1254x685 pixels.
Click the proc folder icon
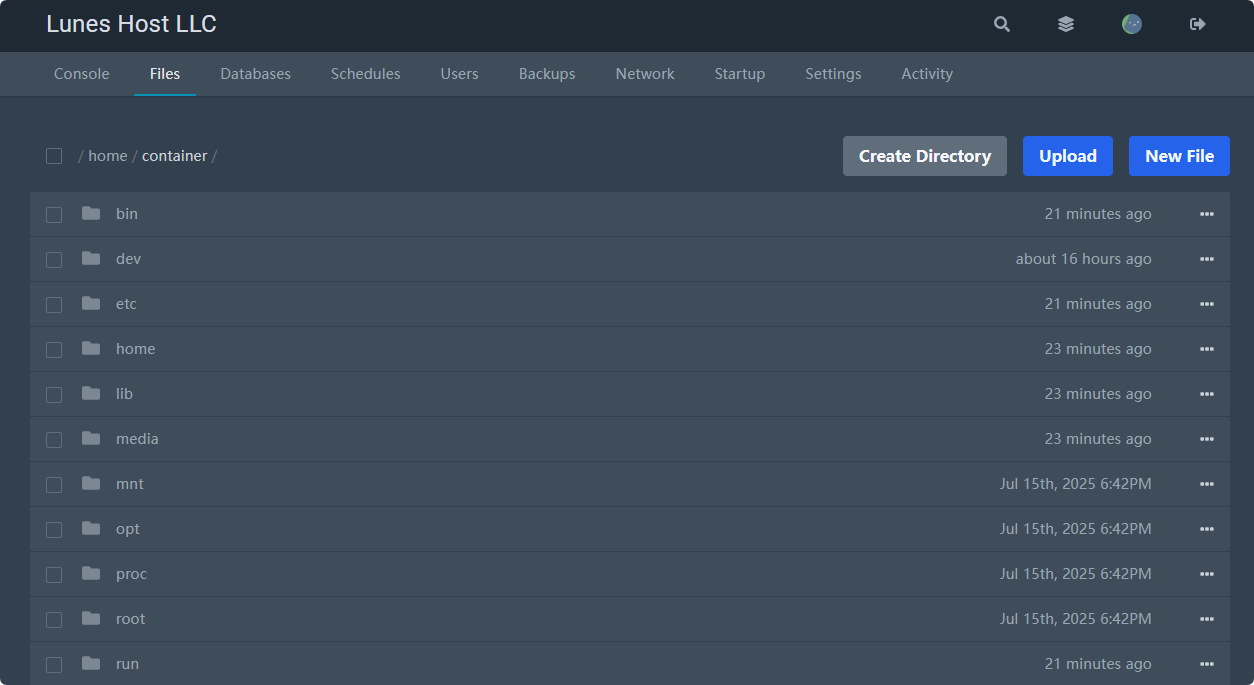coord(91,573)
